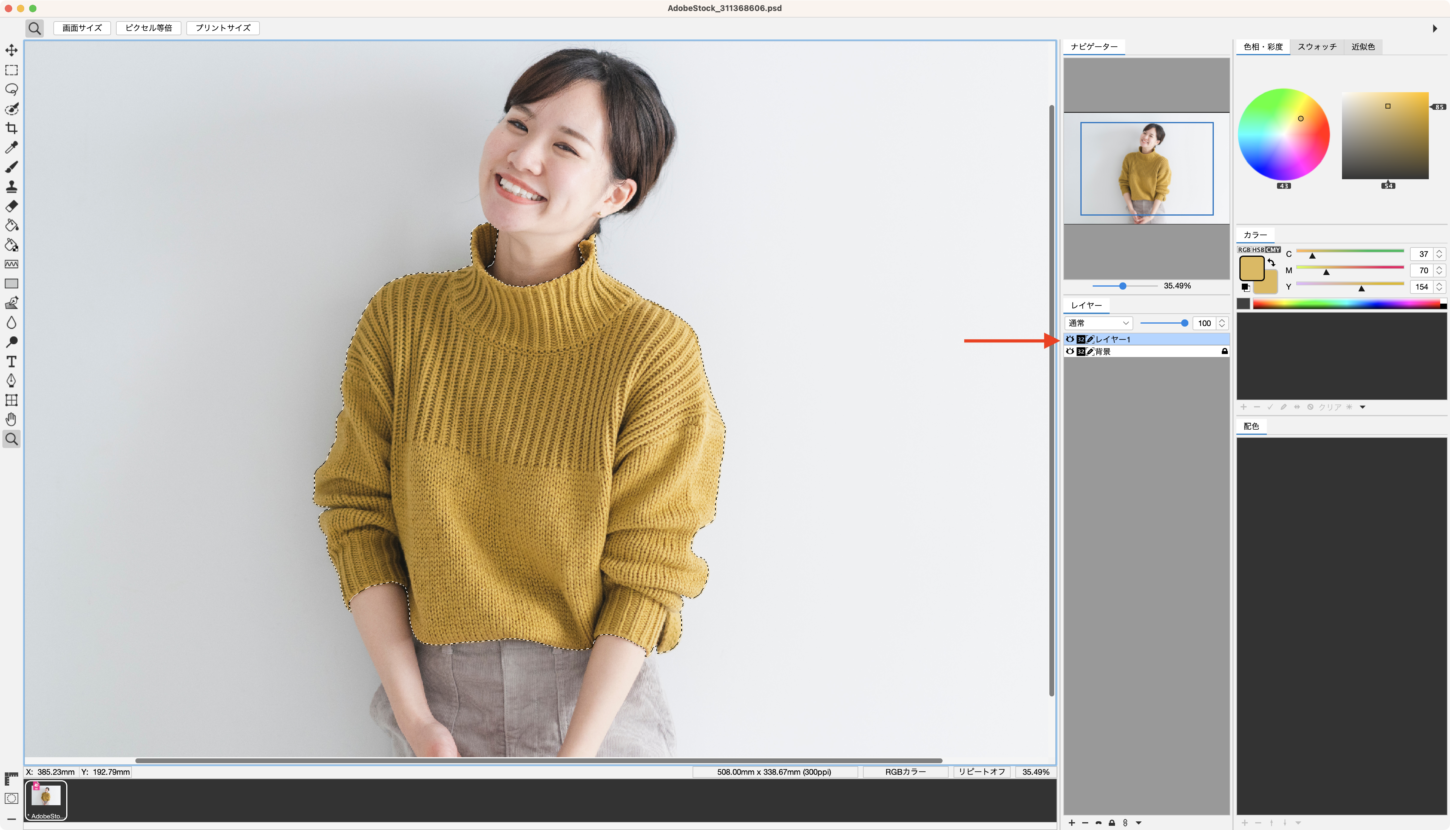This screenshot has width=1450, height=830.
Task: Open the 通常 blend mode dropdown
Action: (1098, 323)
